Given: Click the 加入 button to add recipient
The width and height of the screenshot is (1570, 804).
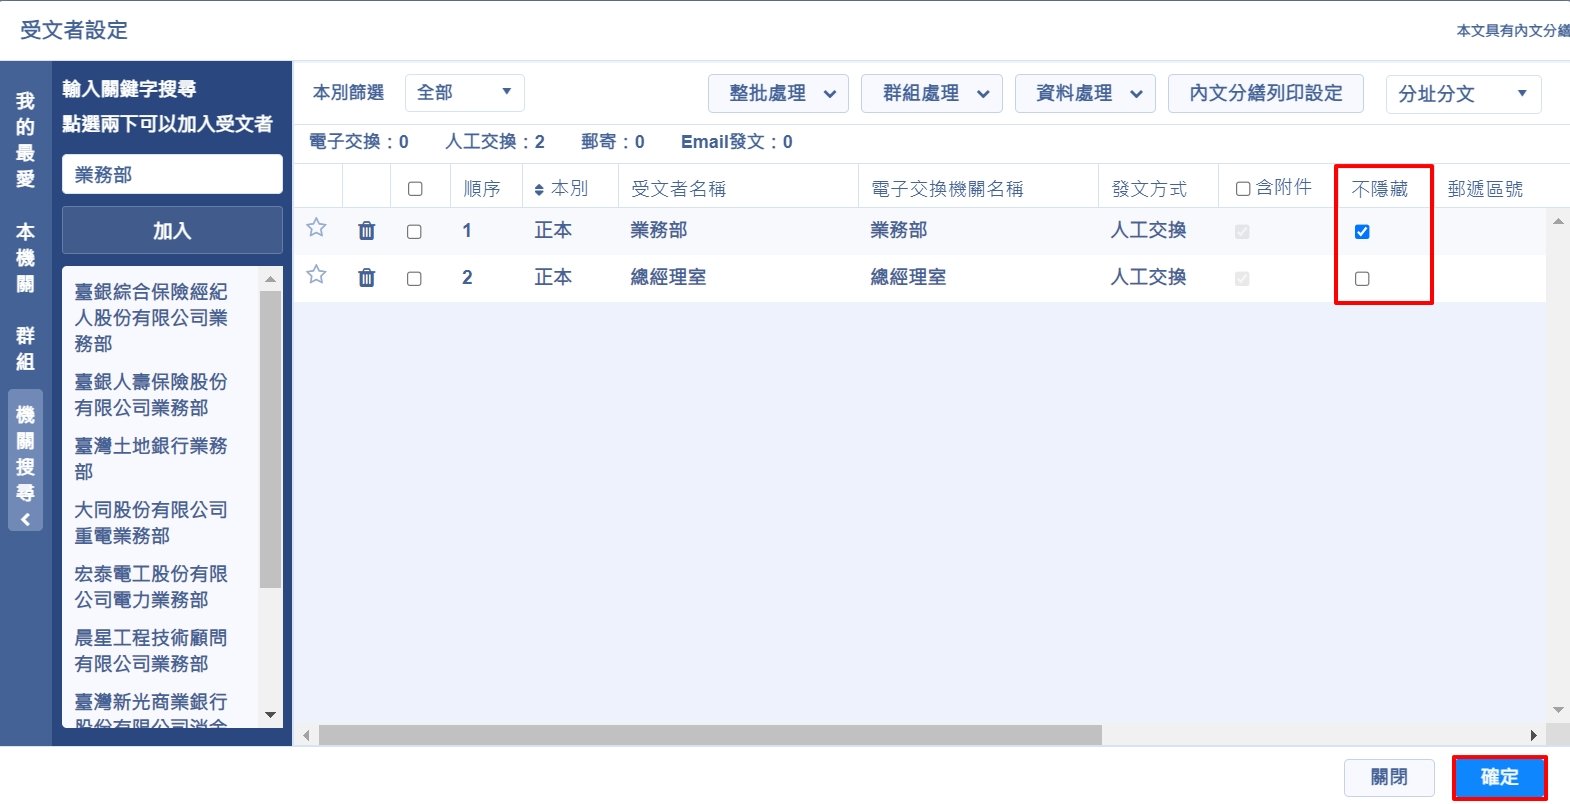Looking at the screenshot, I should (x=172, y=231).
